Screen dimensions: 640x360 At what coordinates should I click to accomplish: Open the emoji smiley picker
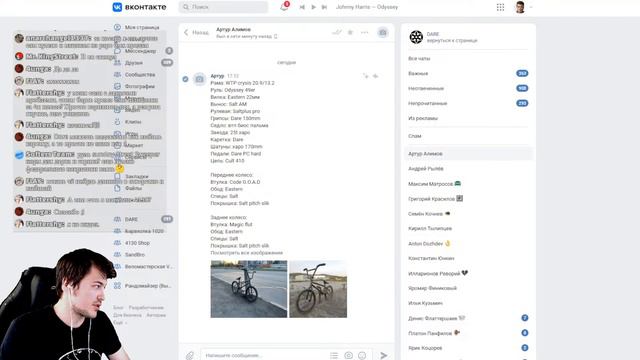point(362,356)
